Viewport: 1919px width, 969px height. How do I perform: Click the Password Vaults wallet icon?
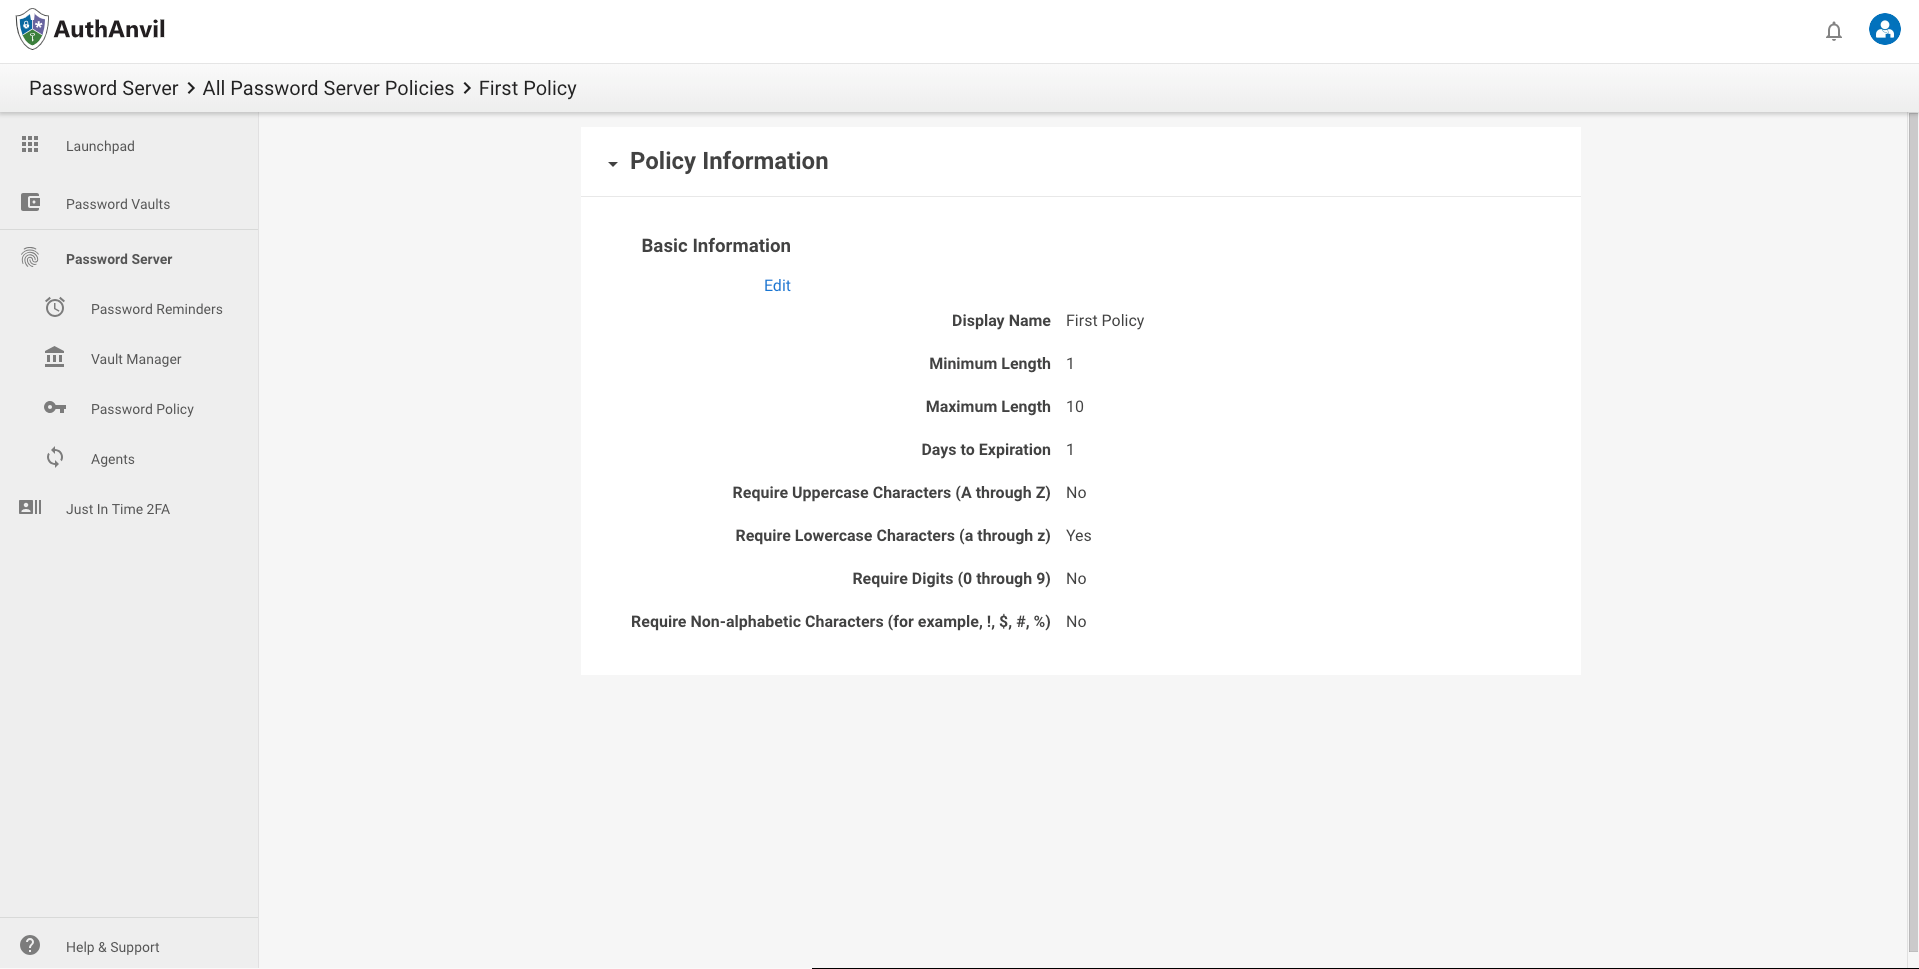[31, 203]
